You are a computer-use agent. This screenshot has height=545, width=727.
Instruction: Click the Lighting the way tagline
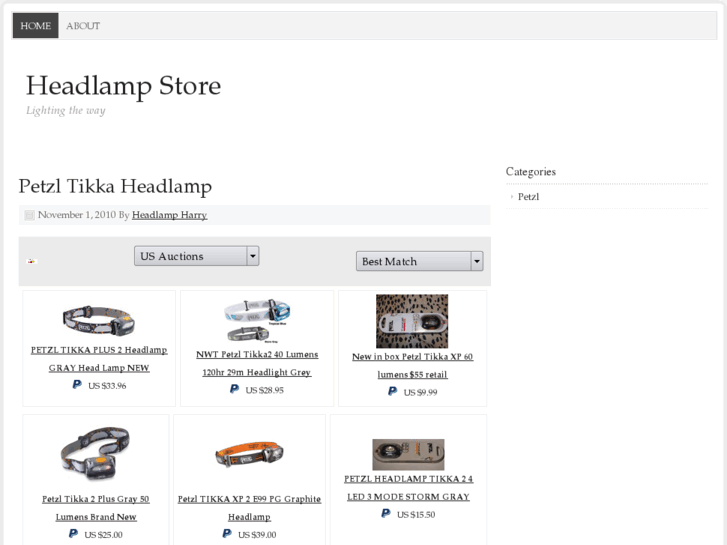click(66, 111)
